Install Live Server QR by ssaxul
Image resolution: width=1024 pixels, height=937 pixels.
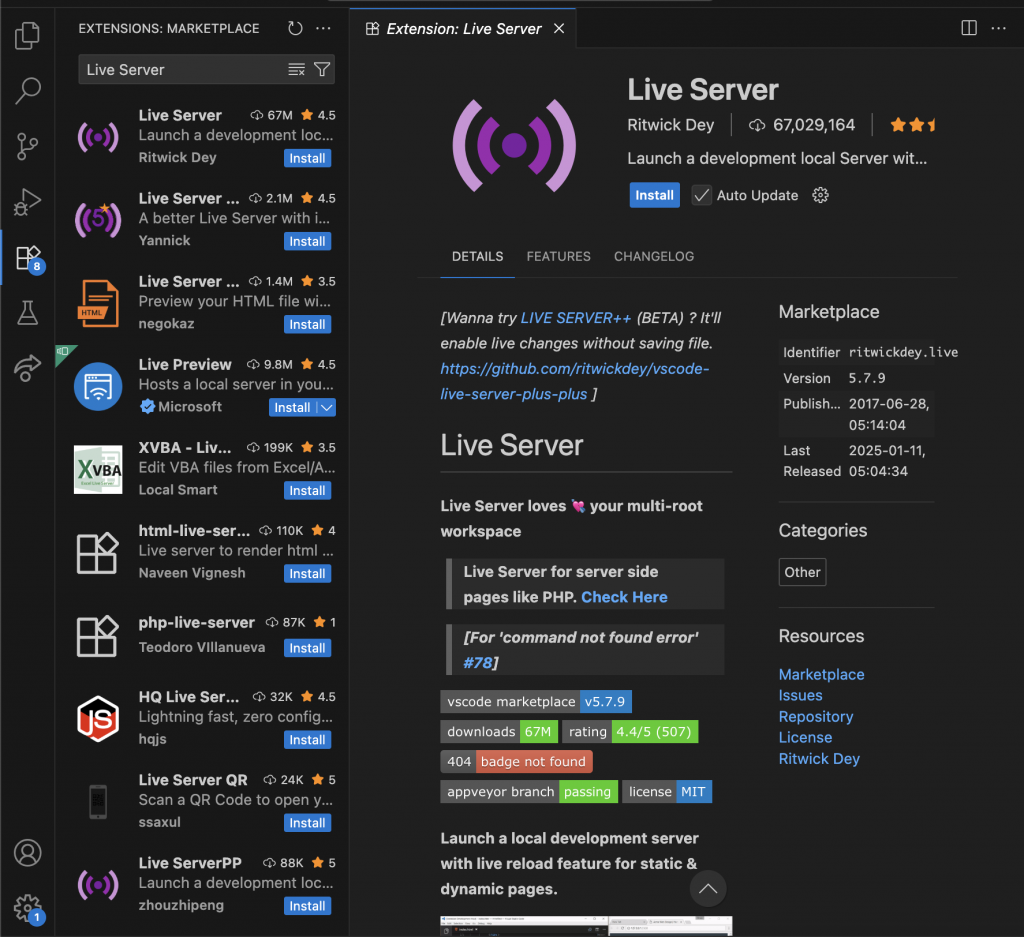(x=307, y=823)
